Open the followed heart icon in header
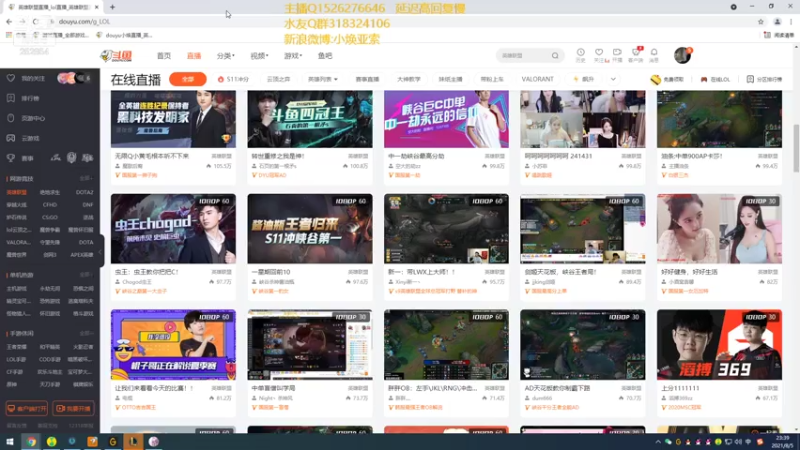 [599, 53]
